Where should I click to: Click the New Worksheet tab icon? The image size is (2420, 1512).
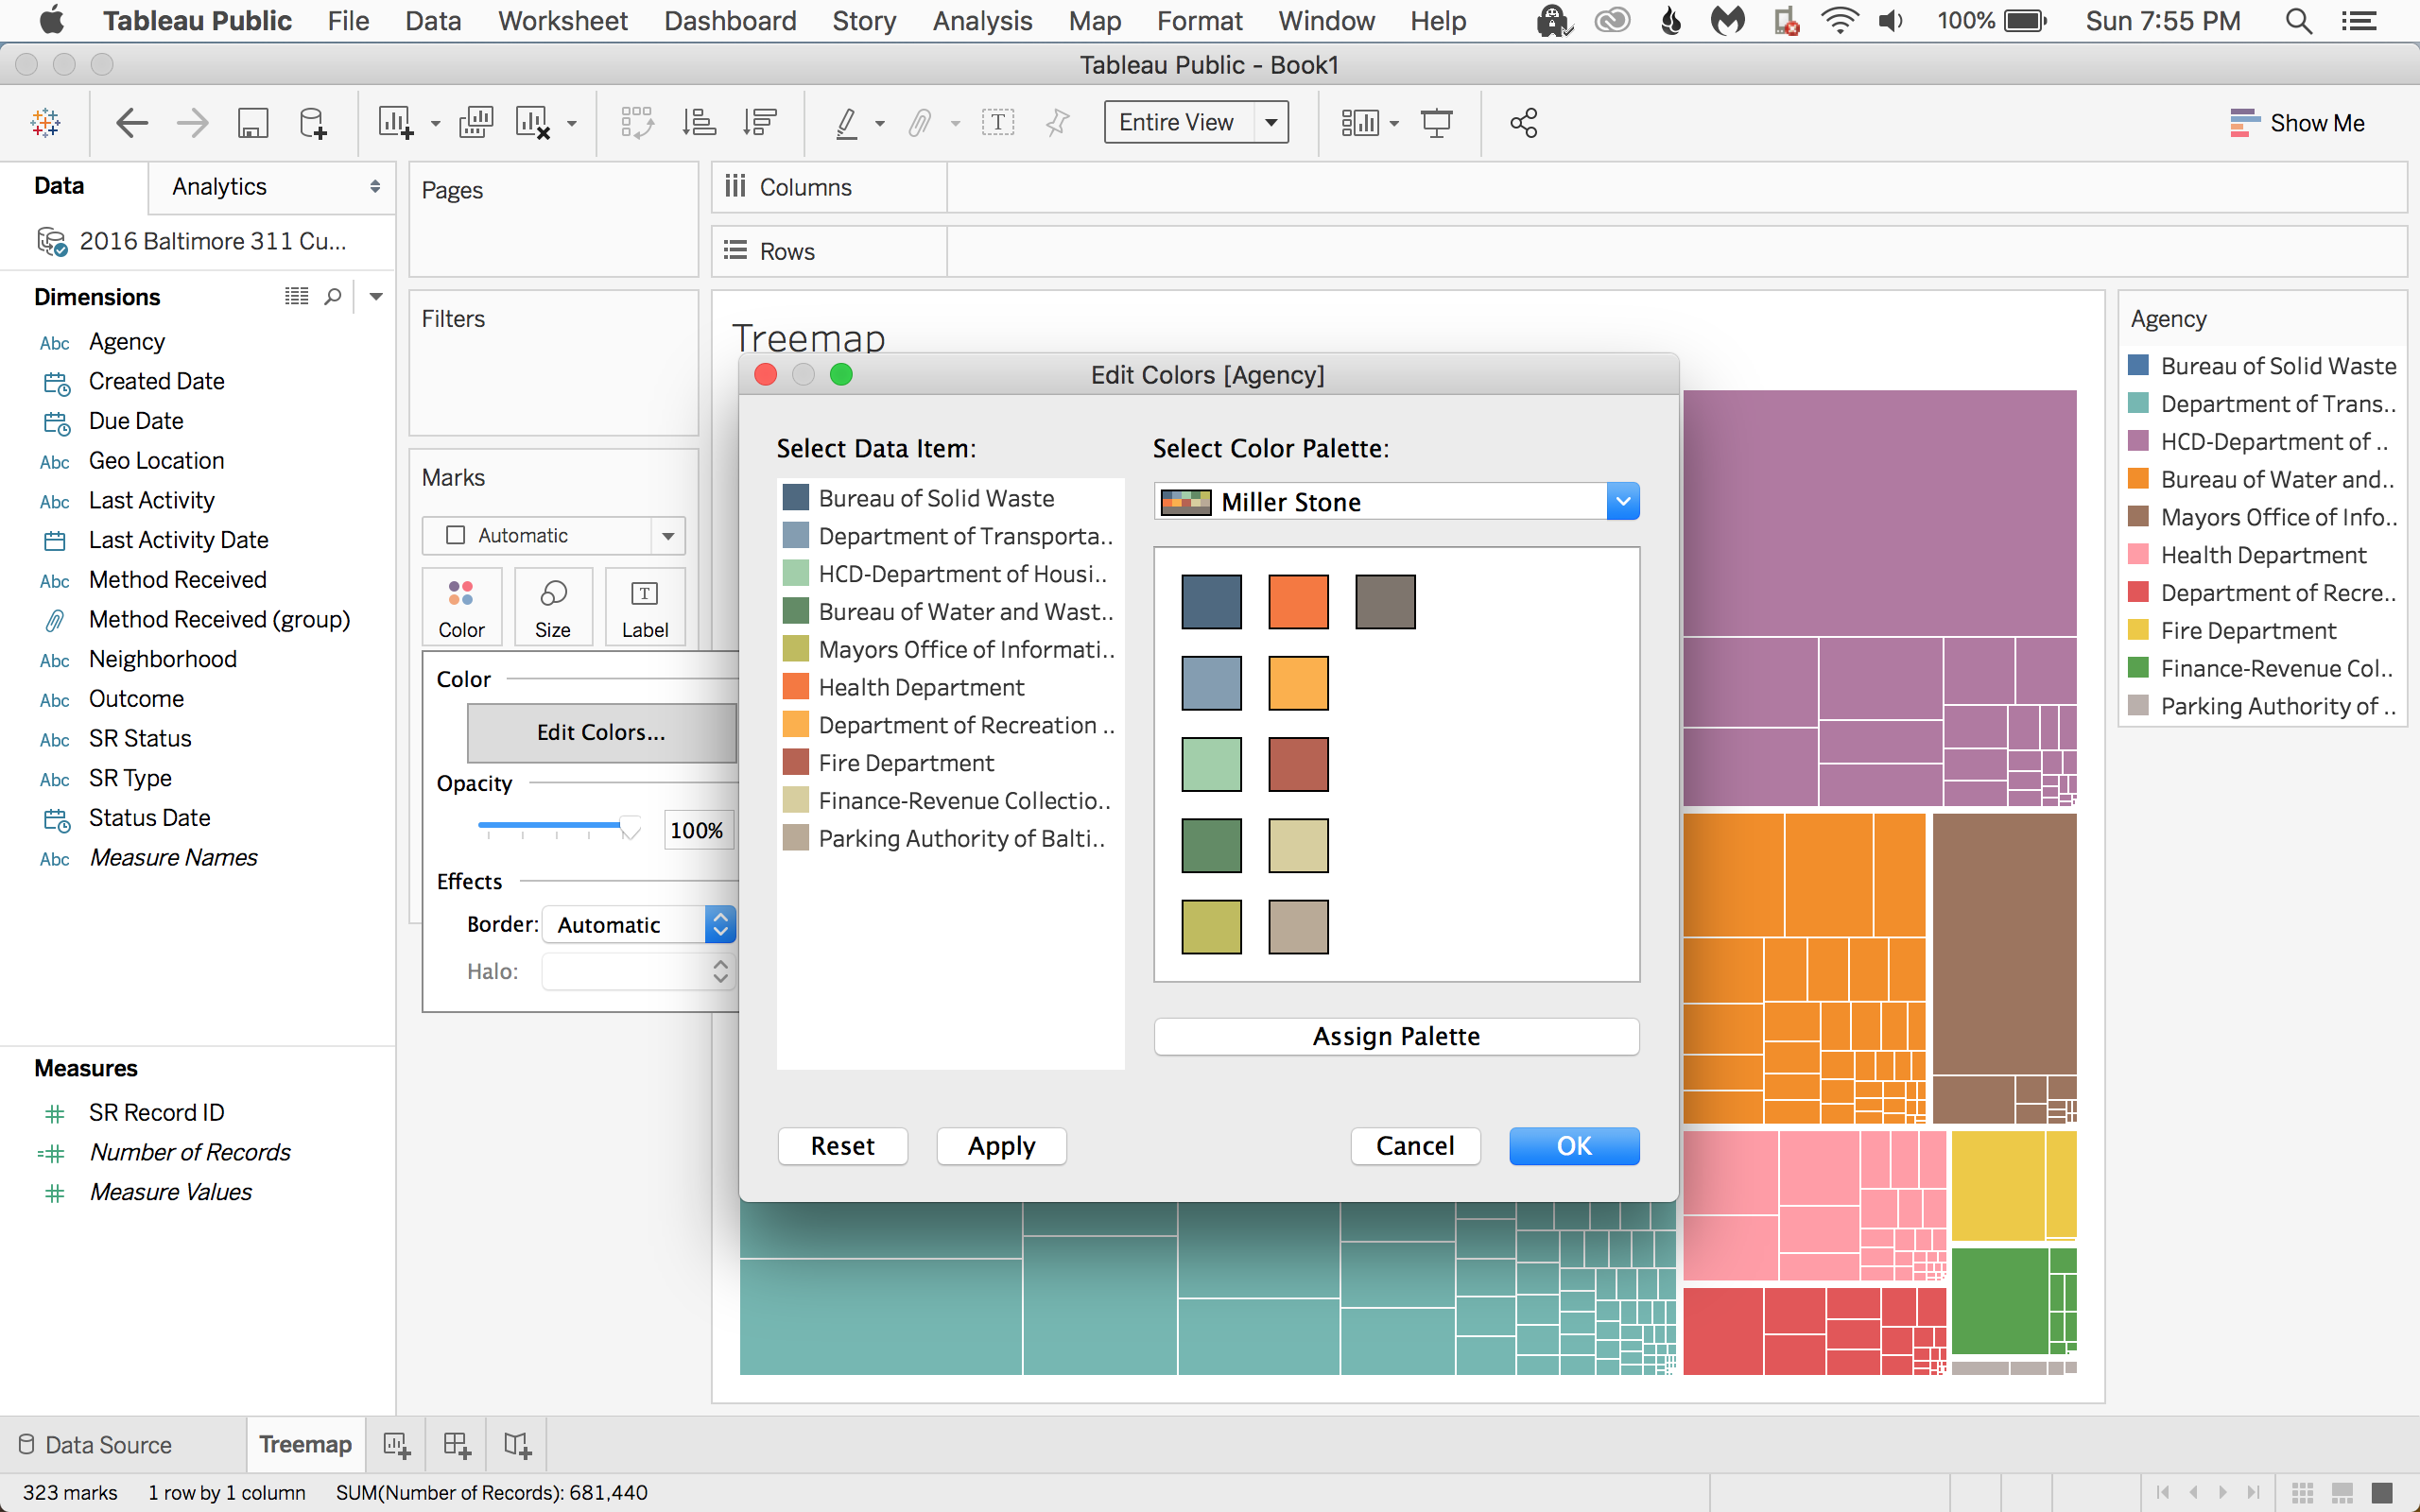point(396,1445)
